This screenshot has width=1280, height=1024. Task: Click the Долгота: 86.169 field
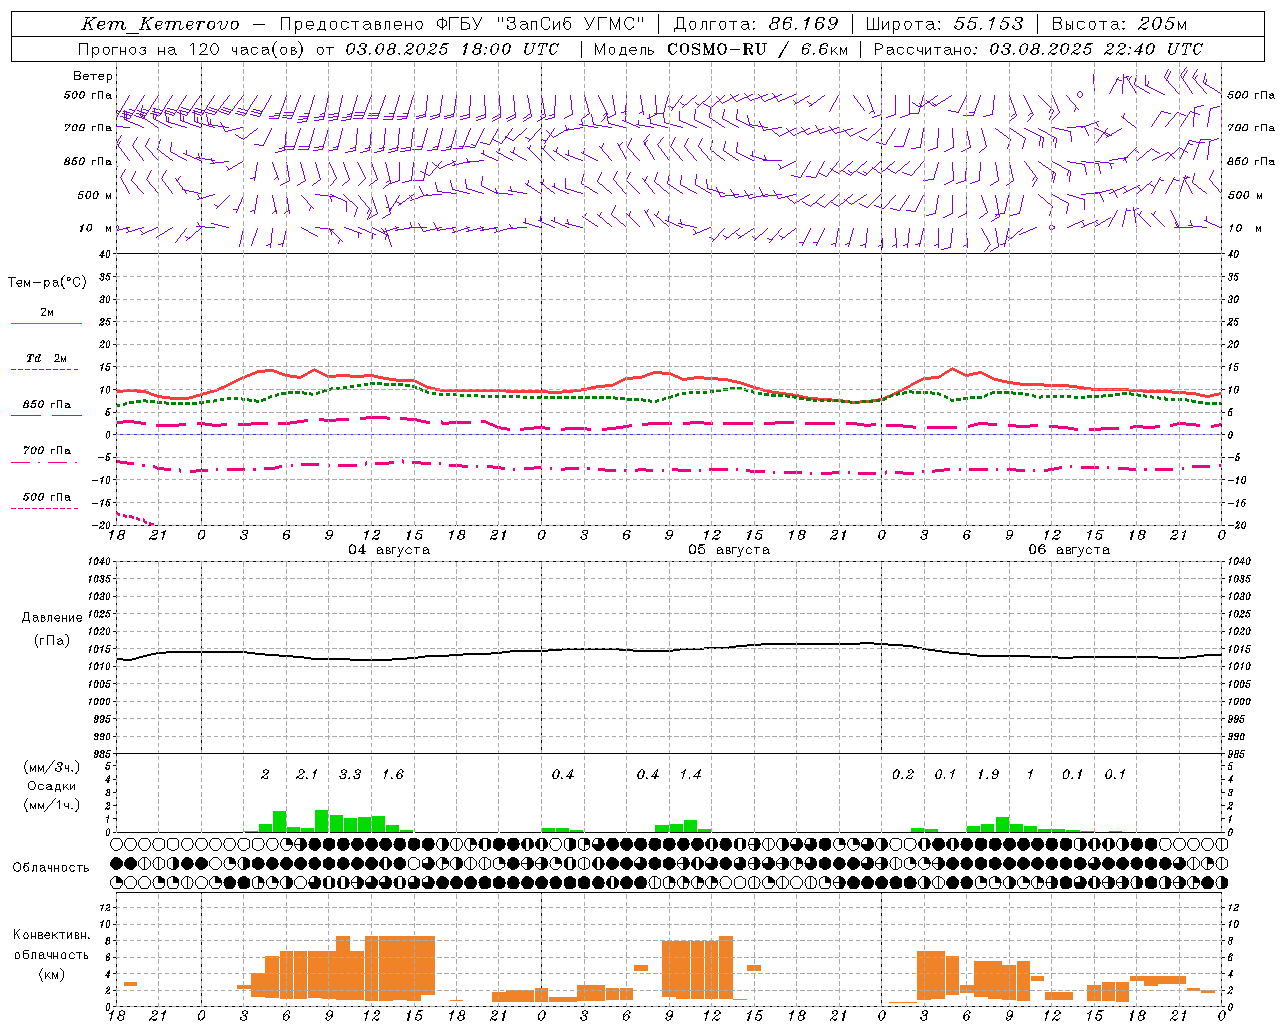[756, 24]
